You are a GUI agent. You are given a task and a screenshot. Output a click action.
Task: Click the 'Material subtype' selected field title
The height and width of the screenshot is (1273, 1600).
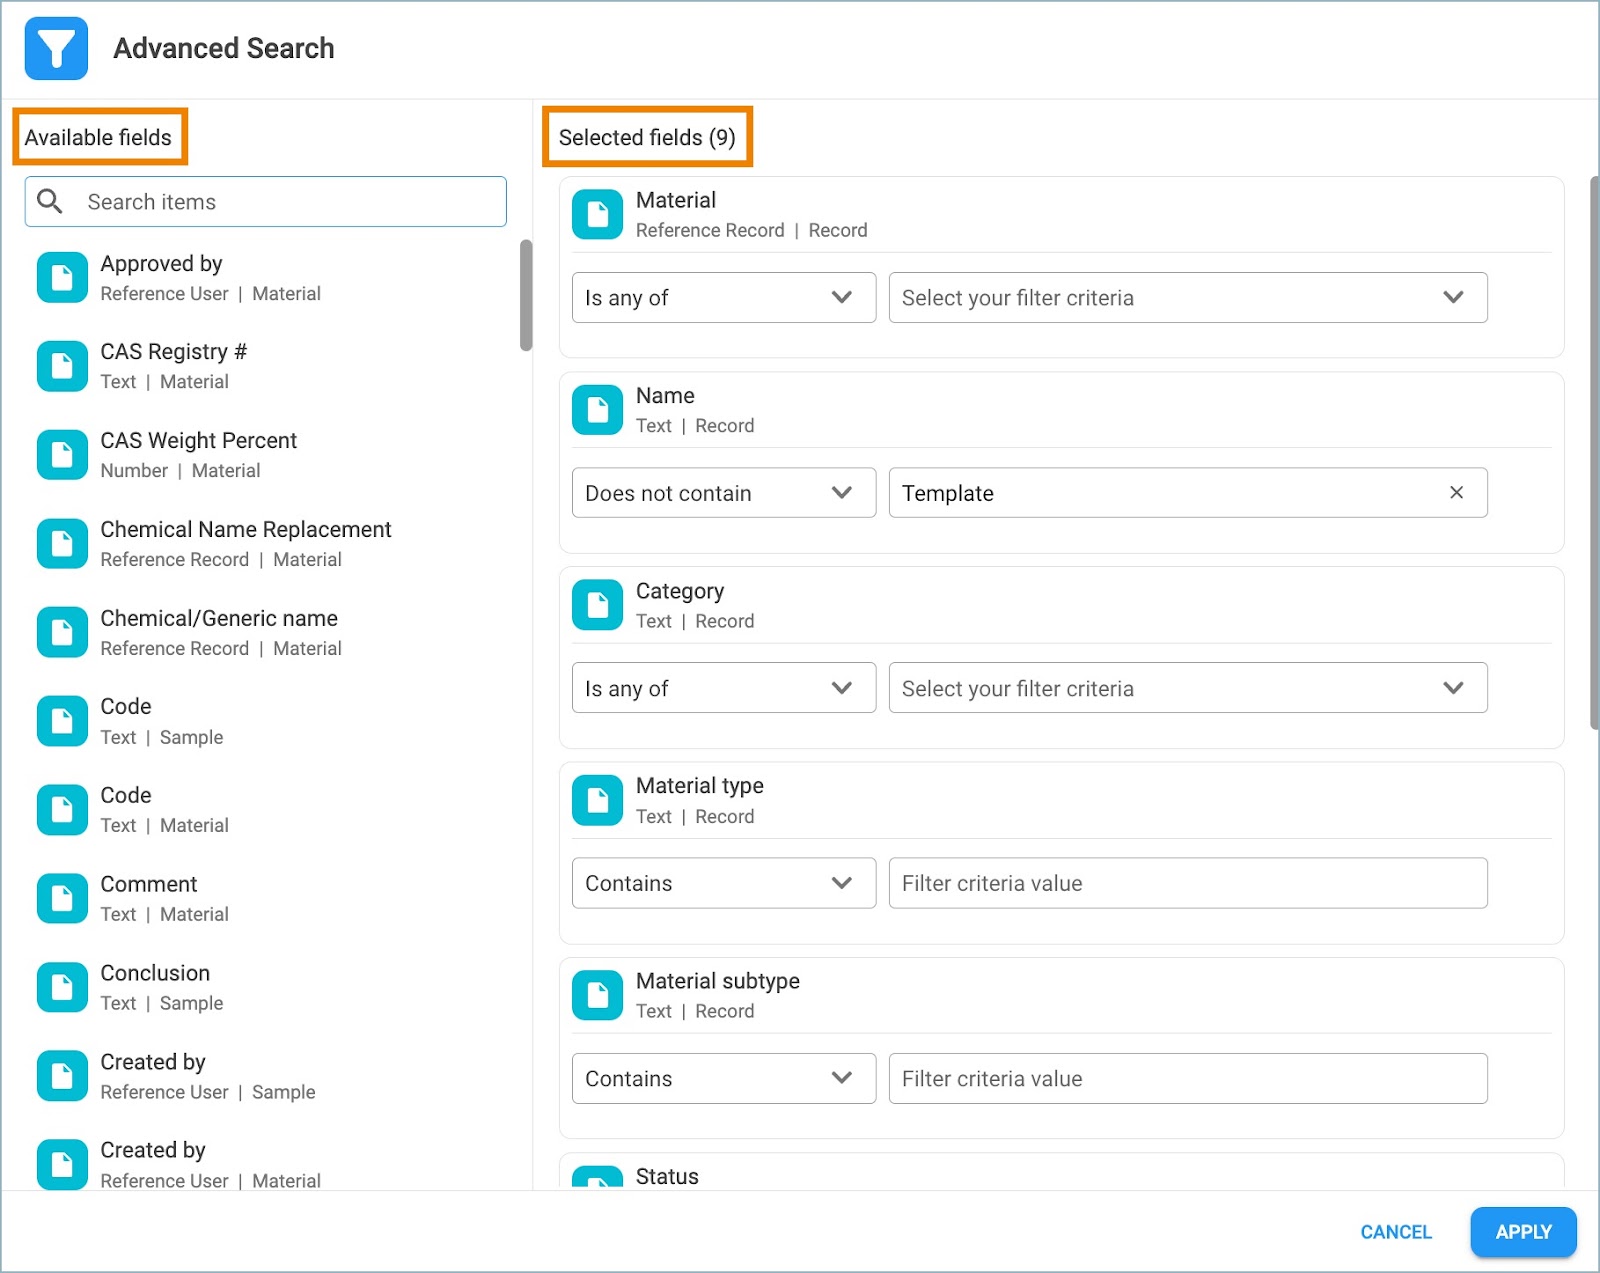718,981
